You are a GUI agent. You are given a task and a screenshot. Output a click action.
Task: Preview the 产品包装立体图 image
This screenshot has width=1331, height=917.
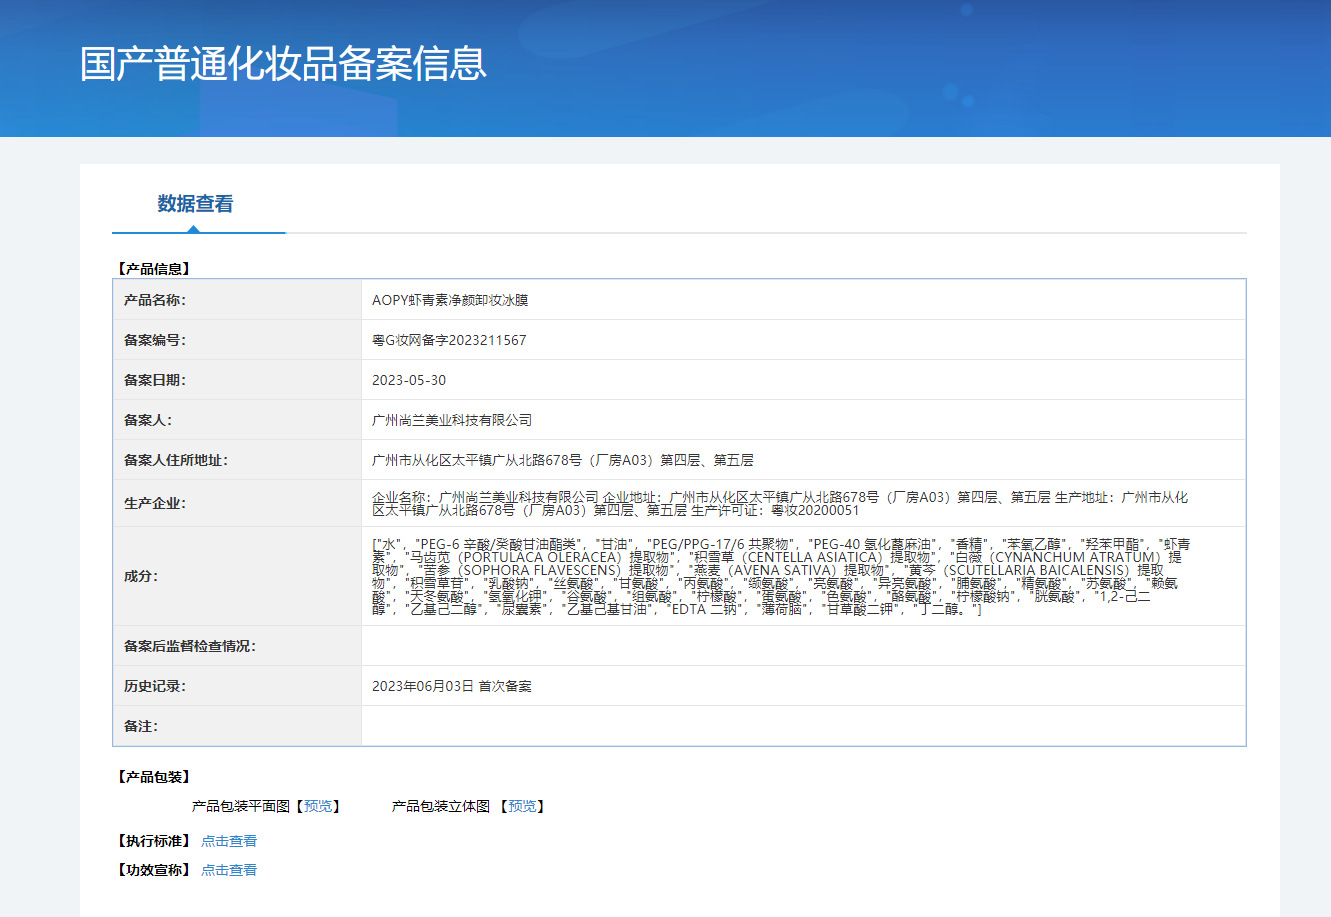coord(522,806)
